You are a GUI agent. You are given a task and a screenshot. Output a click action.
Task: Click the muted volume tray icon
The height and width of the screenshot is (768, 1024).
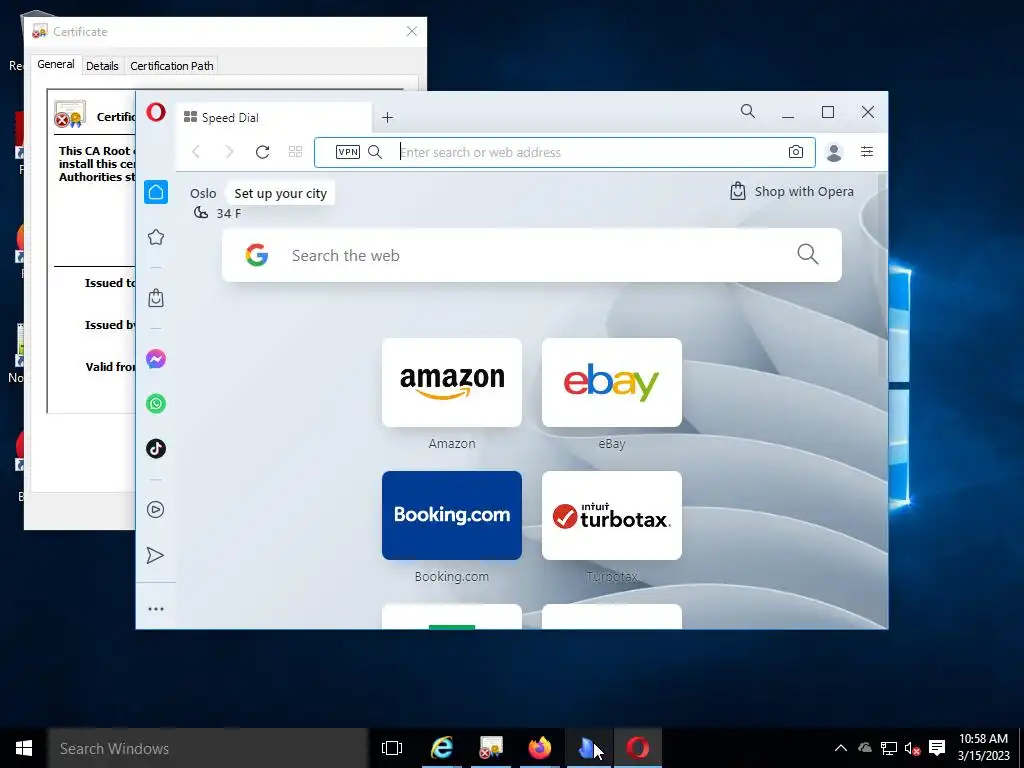pos(912,748)
